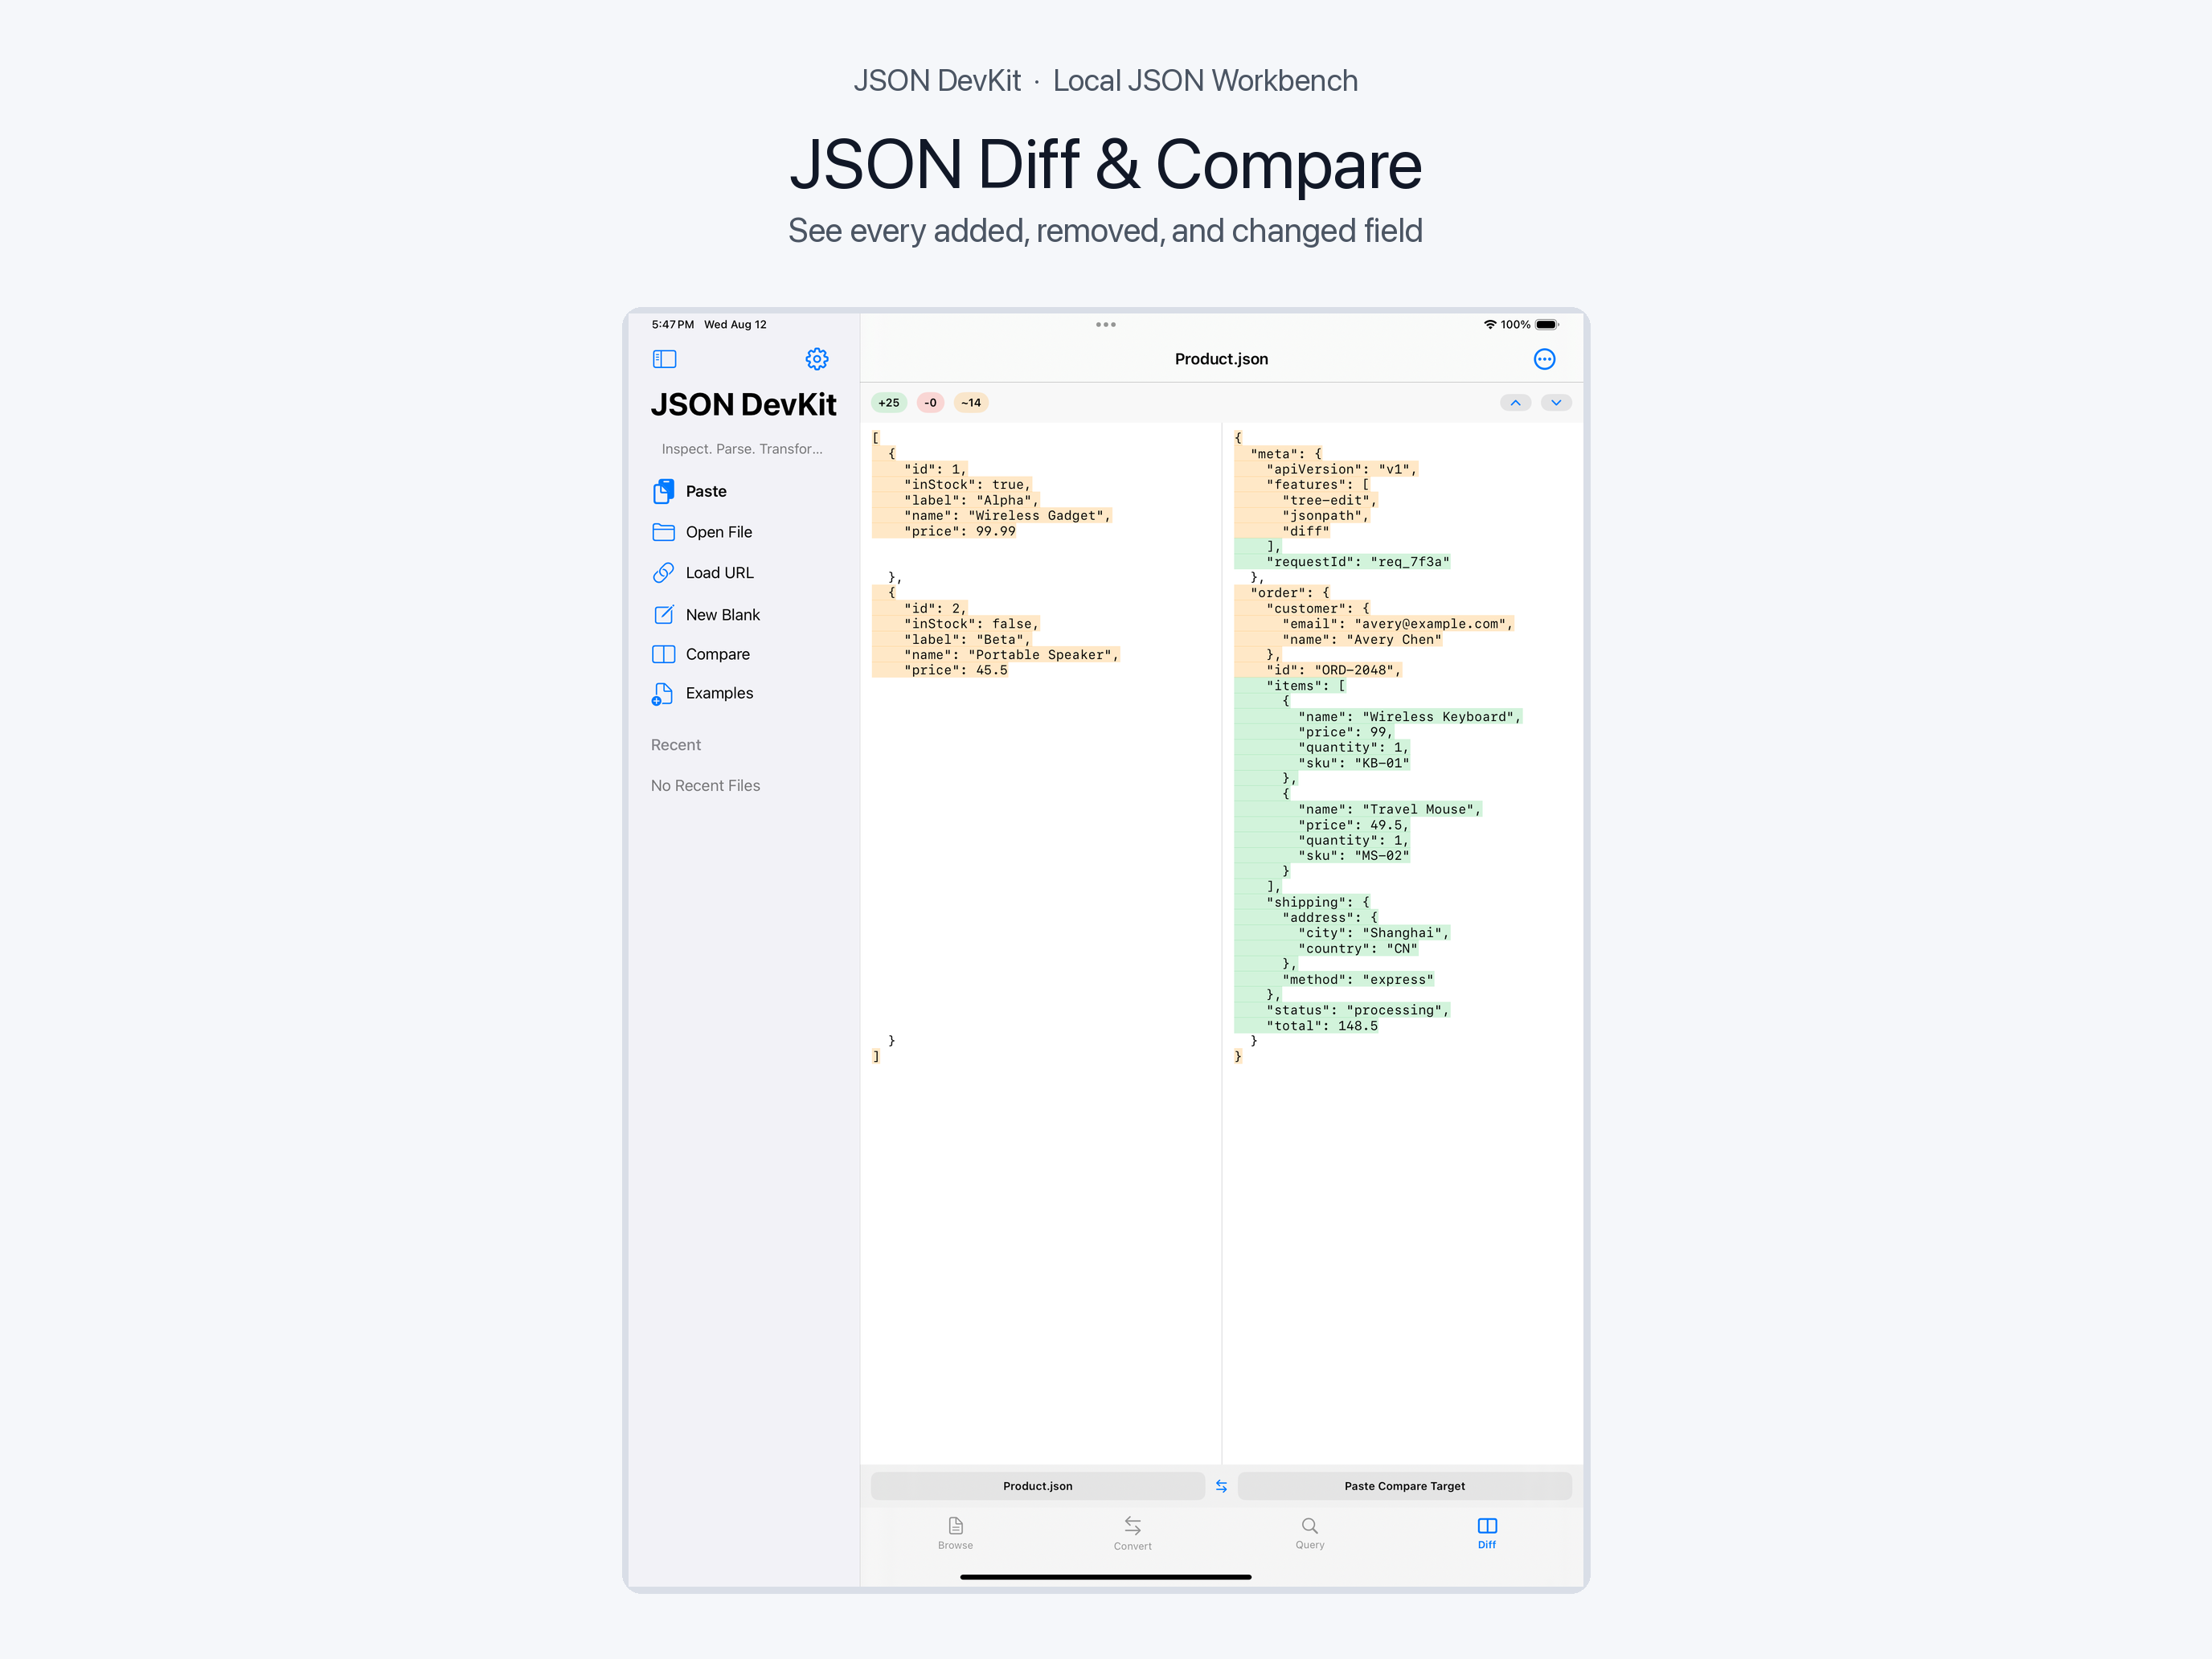Click the "inStock": false line
This screenshot has height=1659, width=2212.
pyautogui.click(x=971, y=624)
